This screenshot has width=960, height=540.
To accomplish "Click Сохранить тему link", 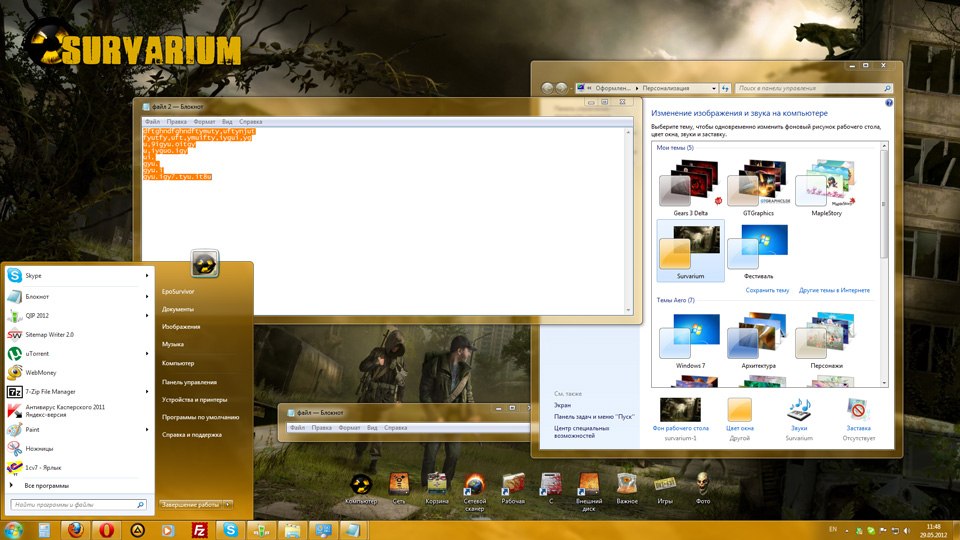I will 767,290.
